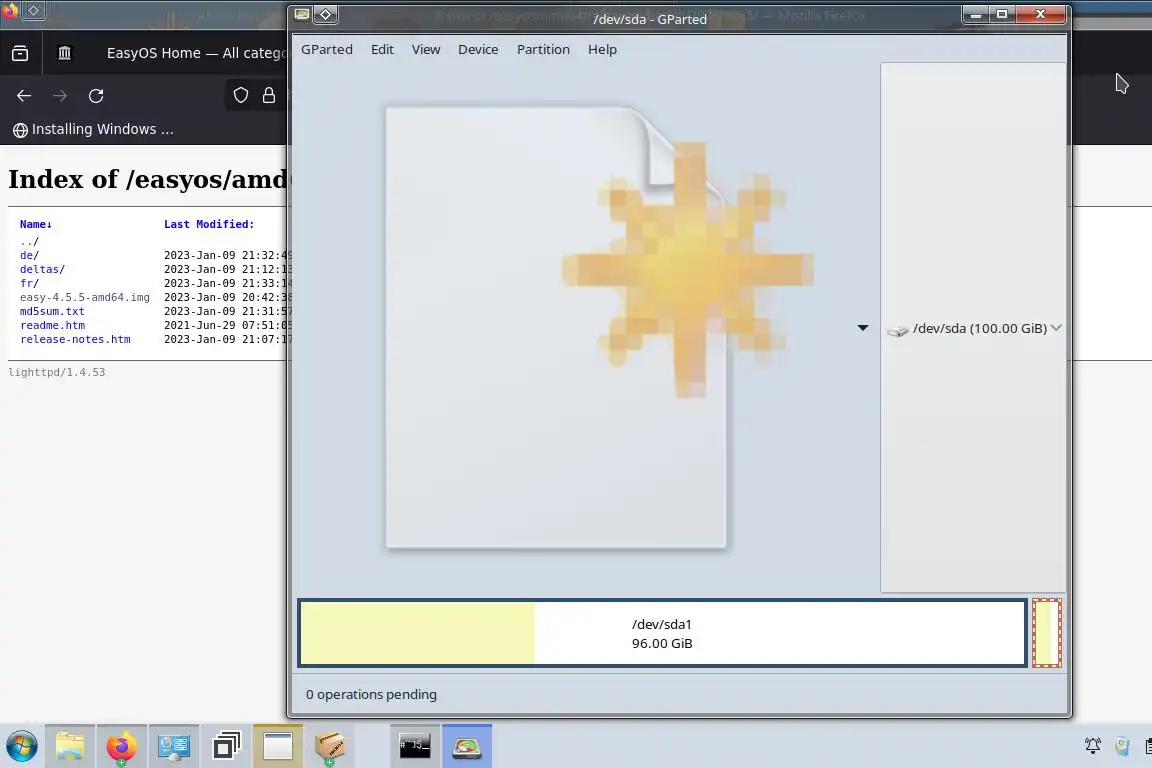Click the blank window taskbar icon

click(278, 747)
